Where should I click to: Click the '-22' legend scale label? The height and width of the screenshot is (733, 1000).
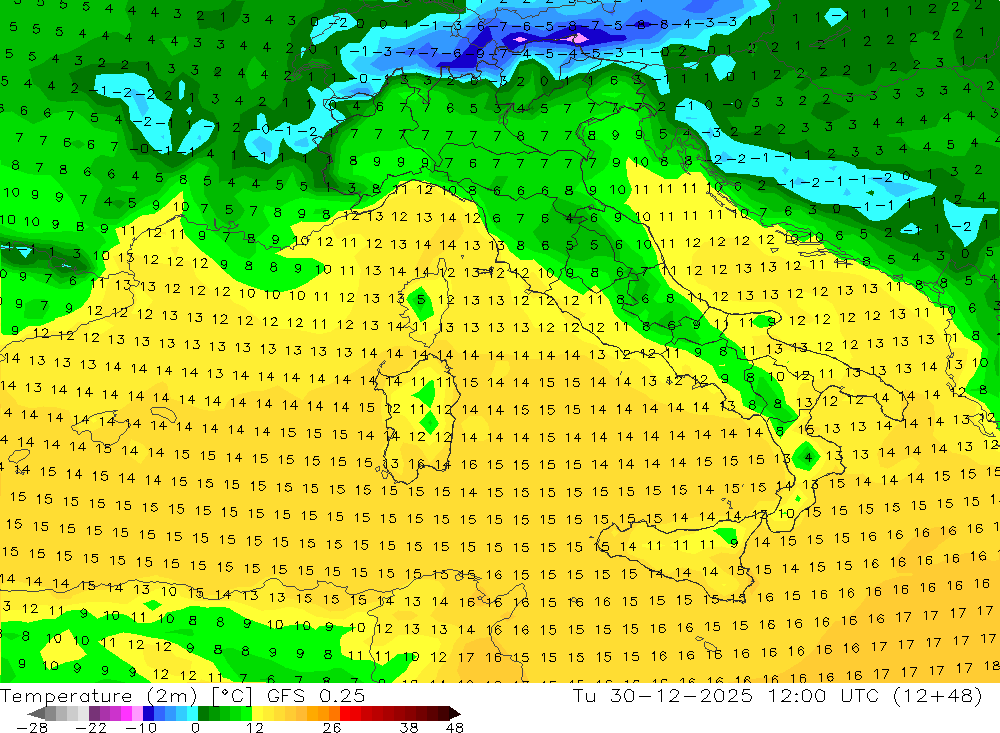pos(91,728)
